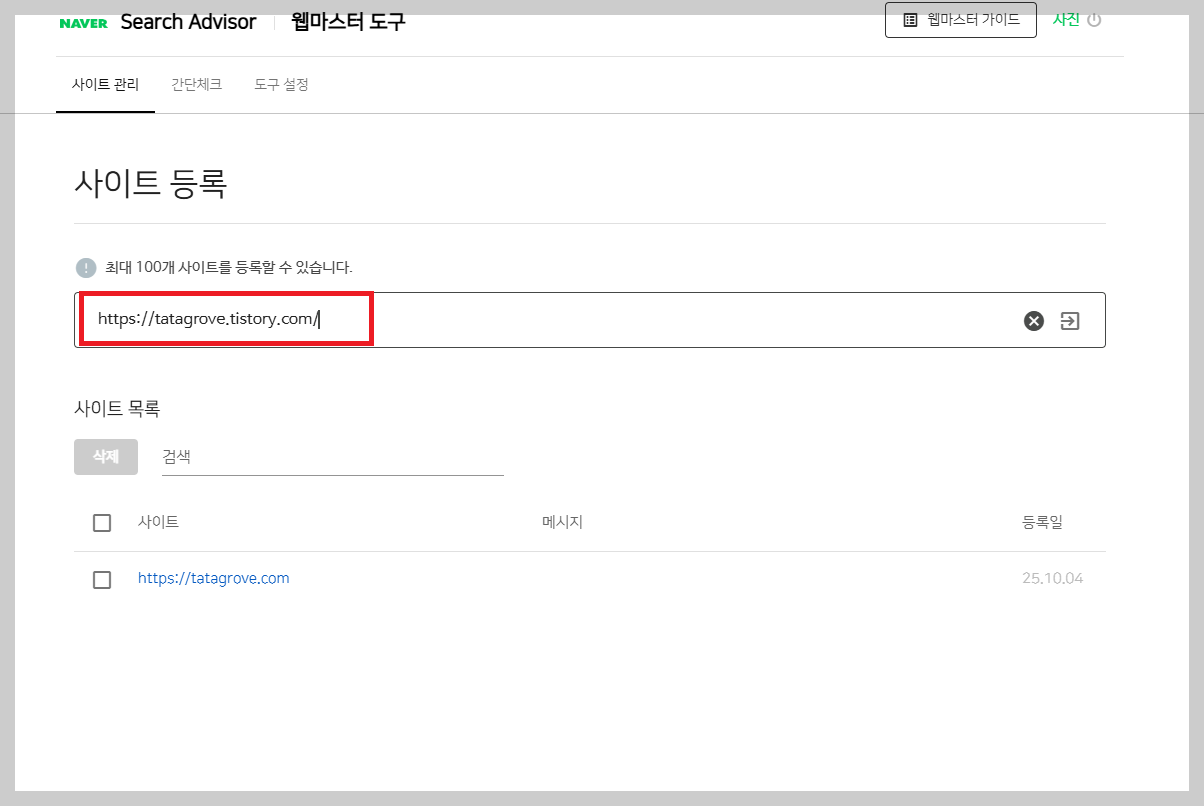Check the checkbox beside tatagrove.com
The image size is (1204, 806).
(101, 579)
